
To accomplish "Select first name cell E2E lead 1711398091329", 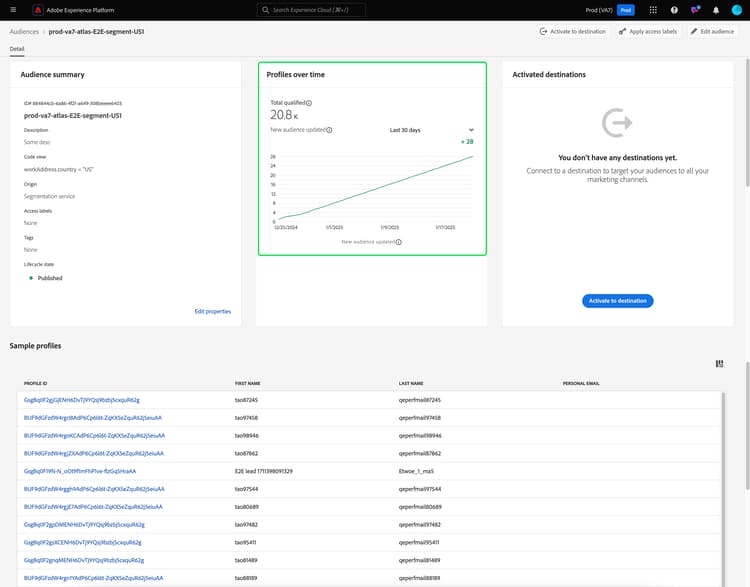I will 264,471.
